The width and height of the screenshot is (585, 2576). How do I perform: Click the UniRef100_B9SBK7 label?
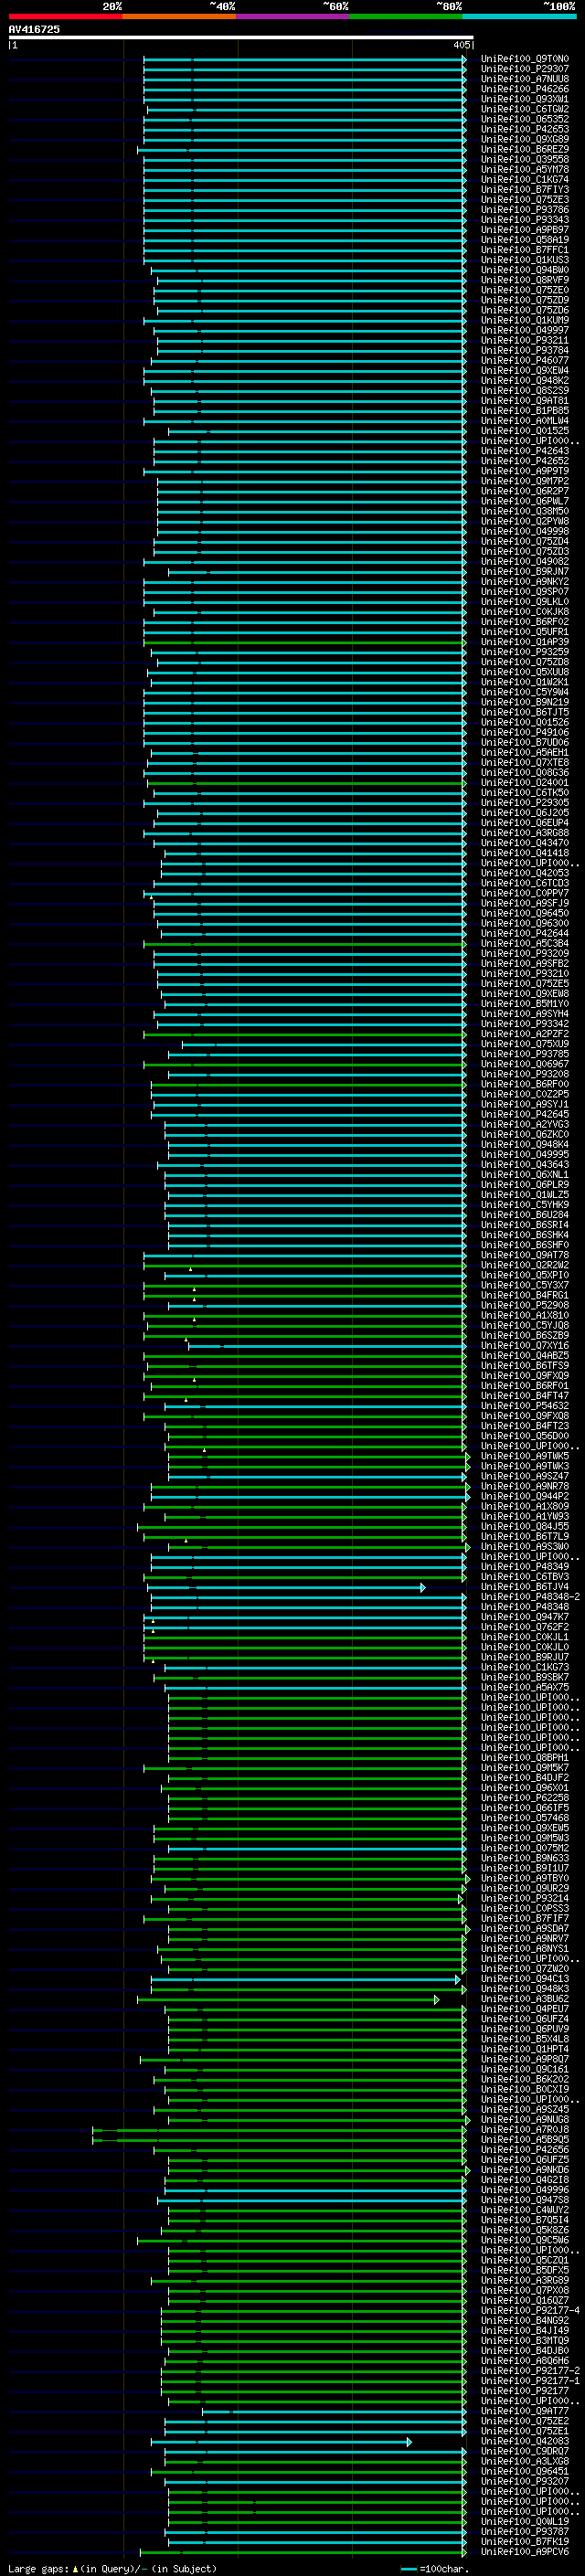[525, 1677]
